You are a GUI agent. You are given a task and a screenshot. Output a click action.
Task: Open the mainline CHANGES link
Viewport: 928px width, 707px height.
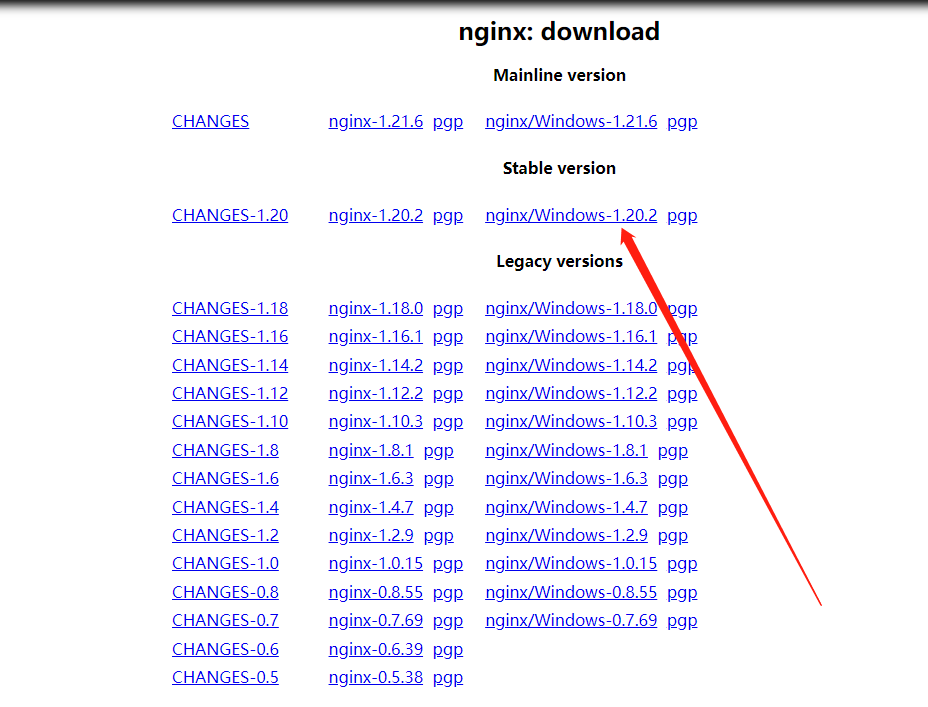(210, 121)
